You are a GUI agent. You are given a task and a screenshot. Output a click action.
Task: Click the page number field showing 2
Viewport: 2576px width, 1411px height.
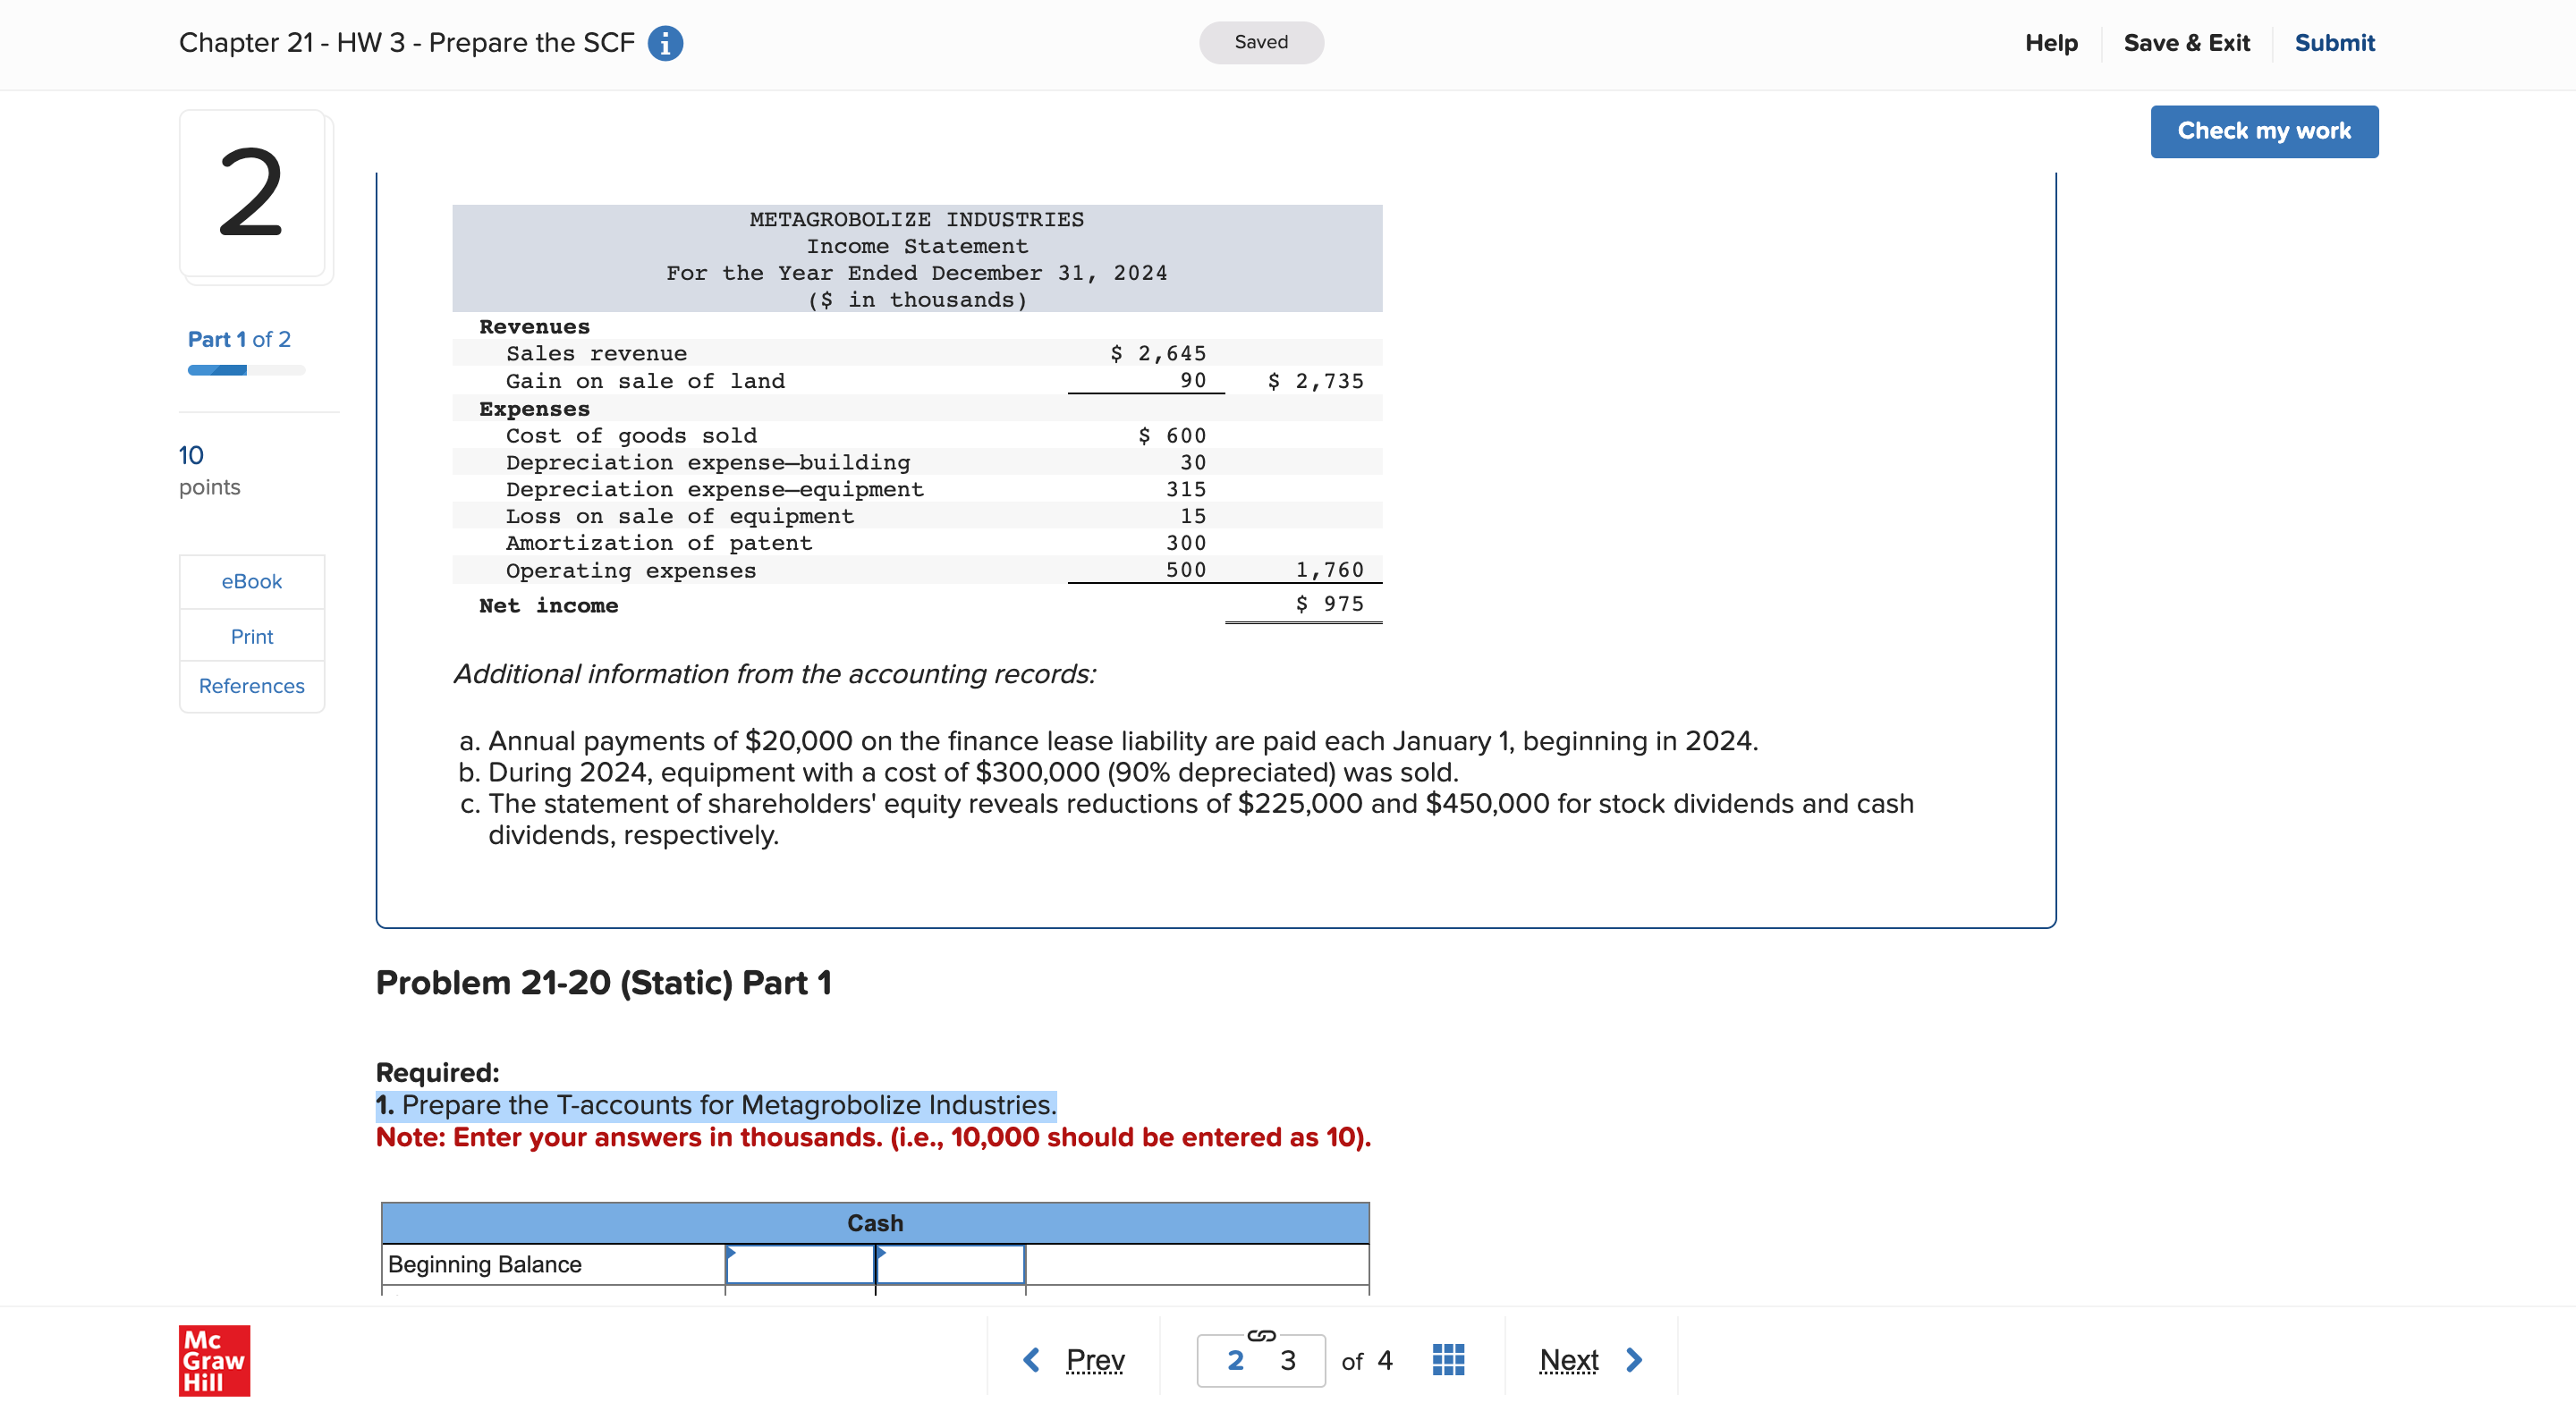click(1235, 1359)
